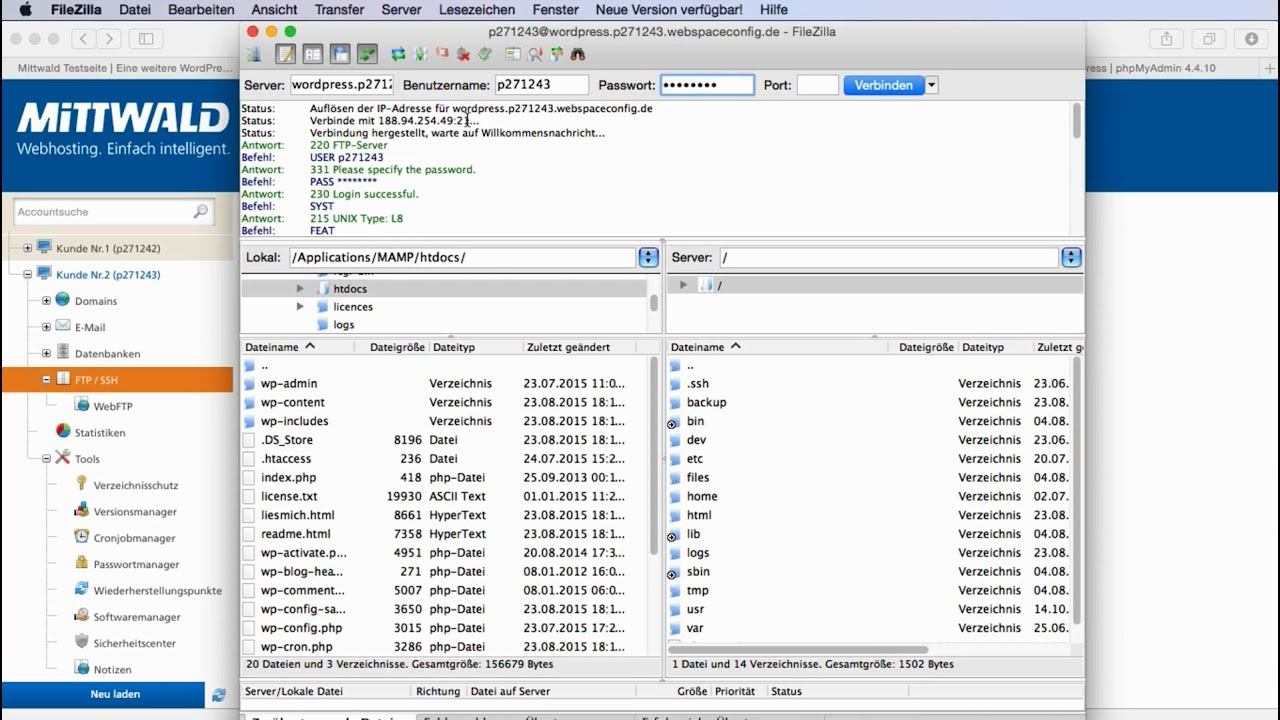Image resolution: width=1280 pixels, height=720 pixels.
Task: Click the Passwortmanager lock icon
Action: (x=82, y=563)
